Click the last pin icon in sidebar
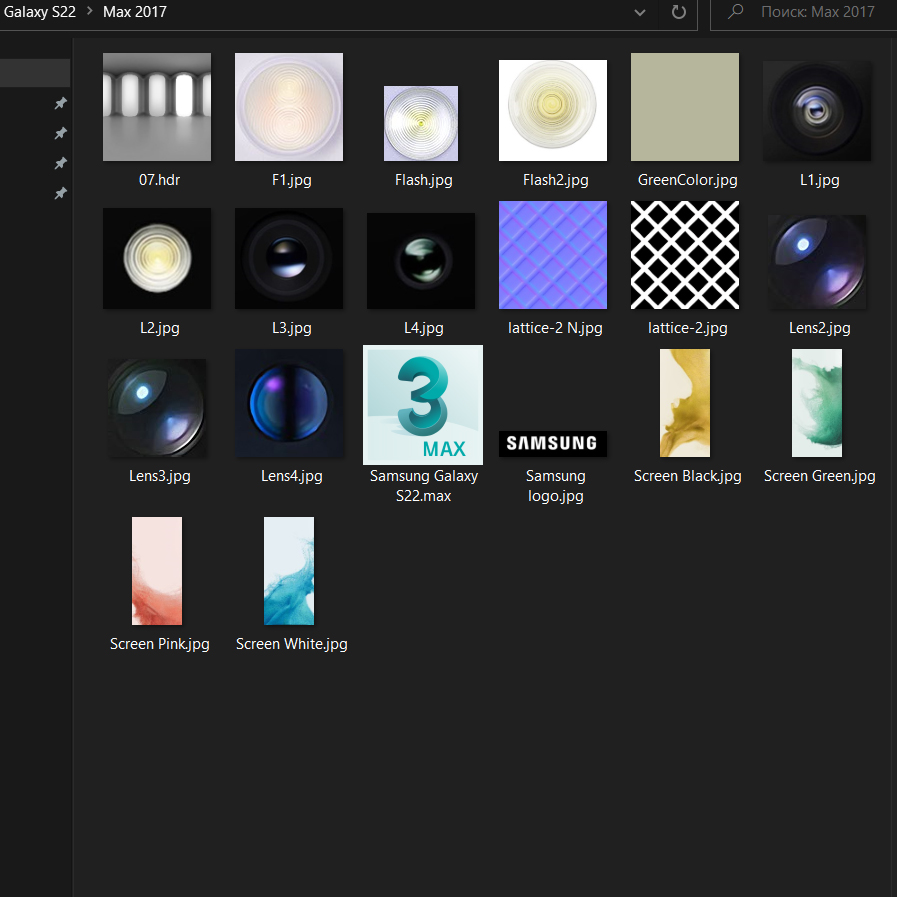897x897 pixels. coord(60,193)
